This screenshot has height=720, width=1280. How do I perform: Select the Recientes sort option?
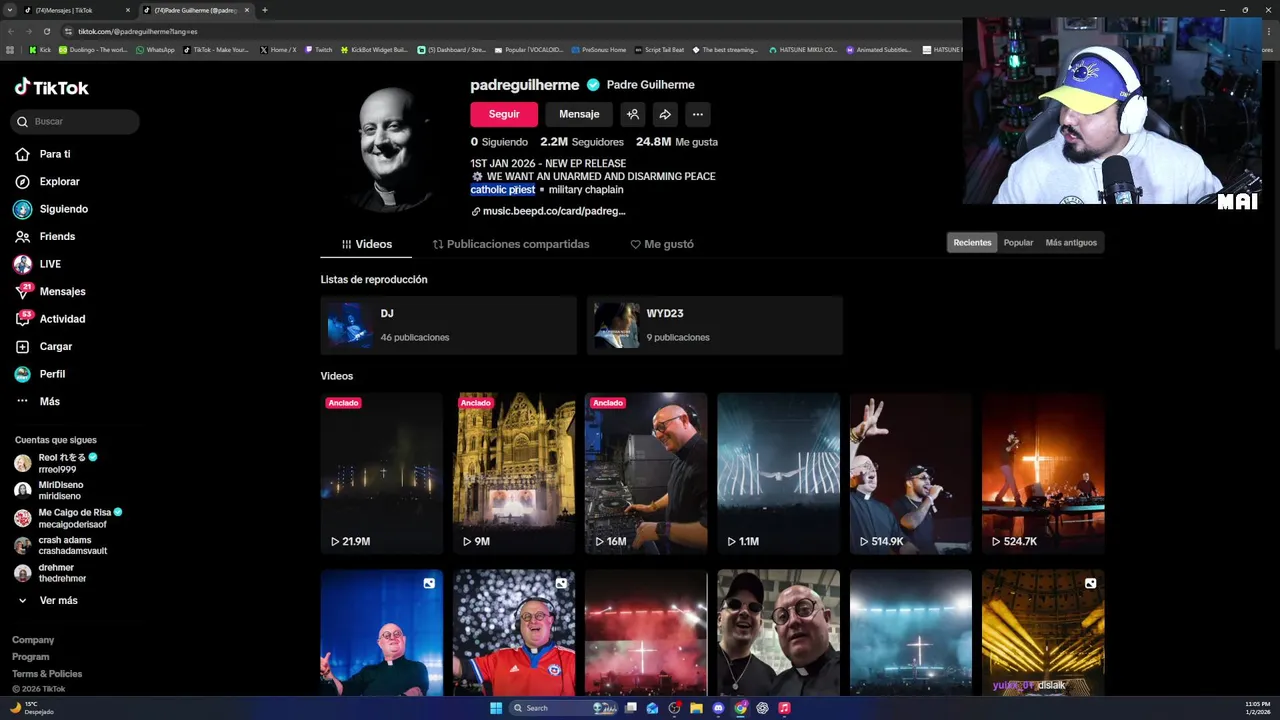(972, 242)
